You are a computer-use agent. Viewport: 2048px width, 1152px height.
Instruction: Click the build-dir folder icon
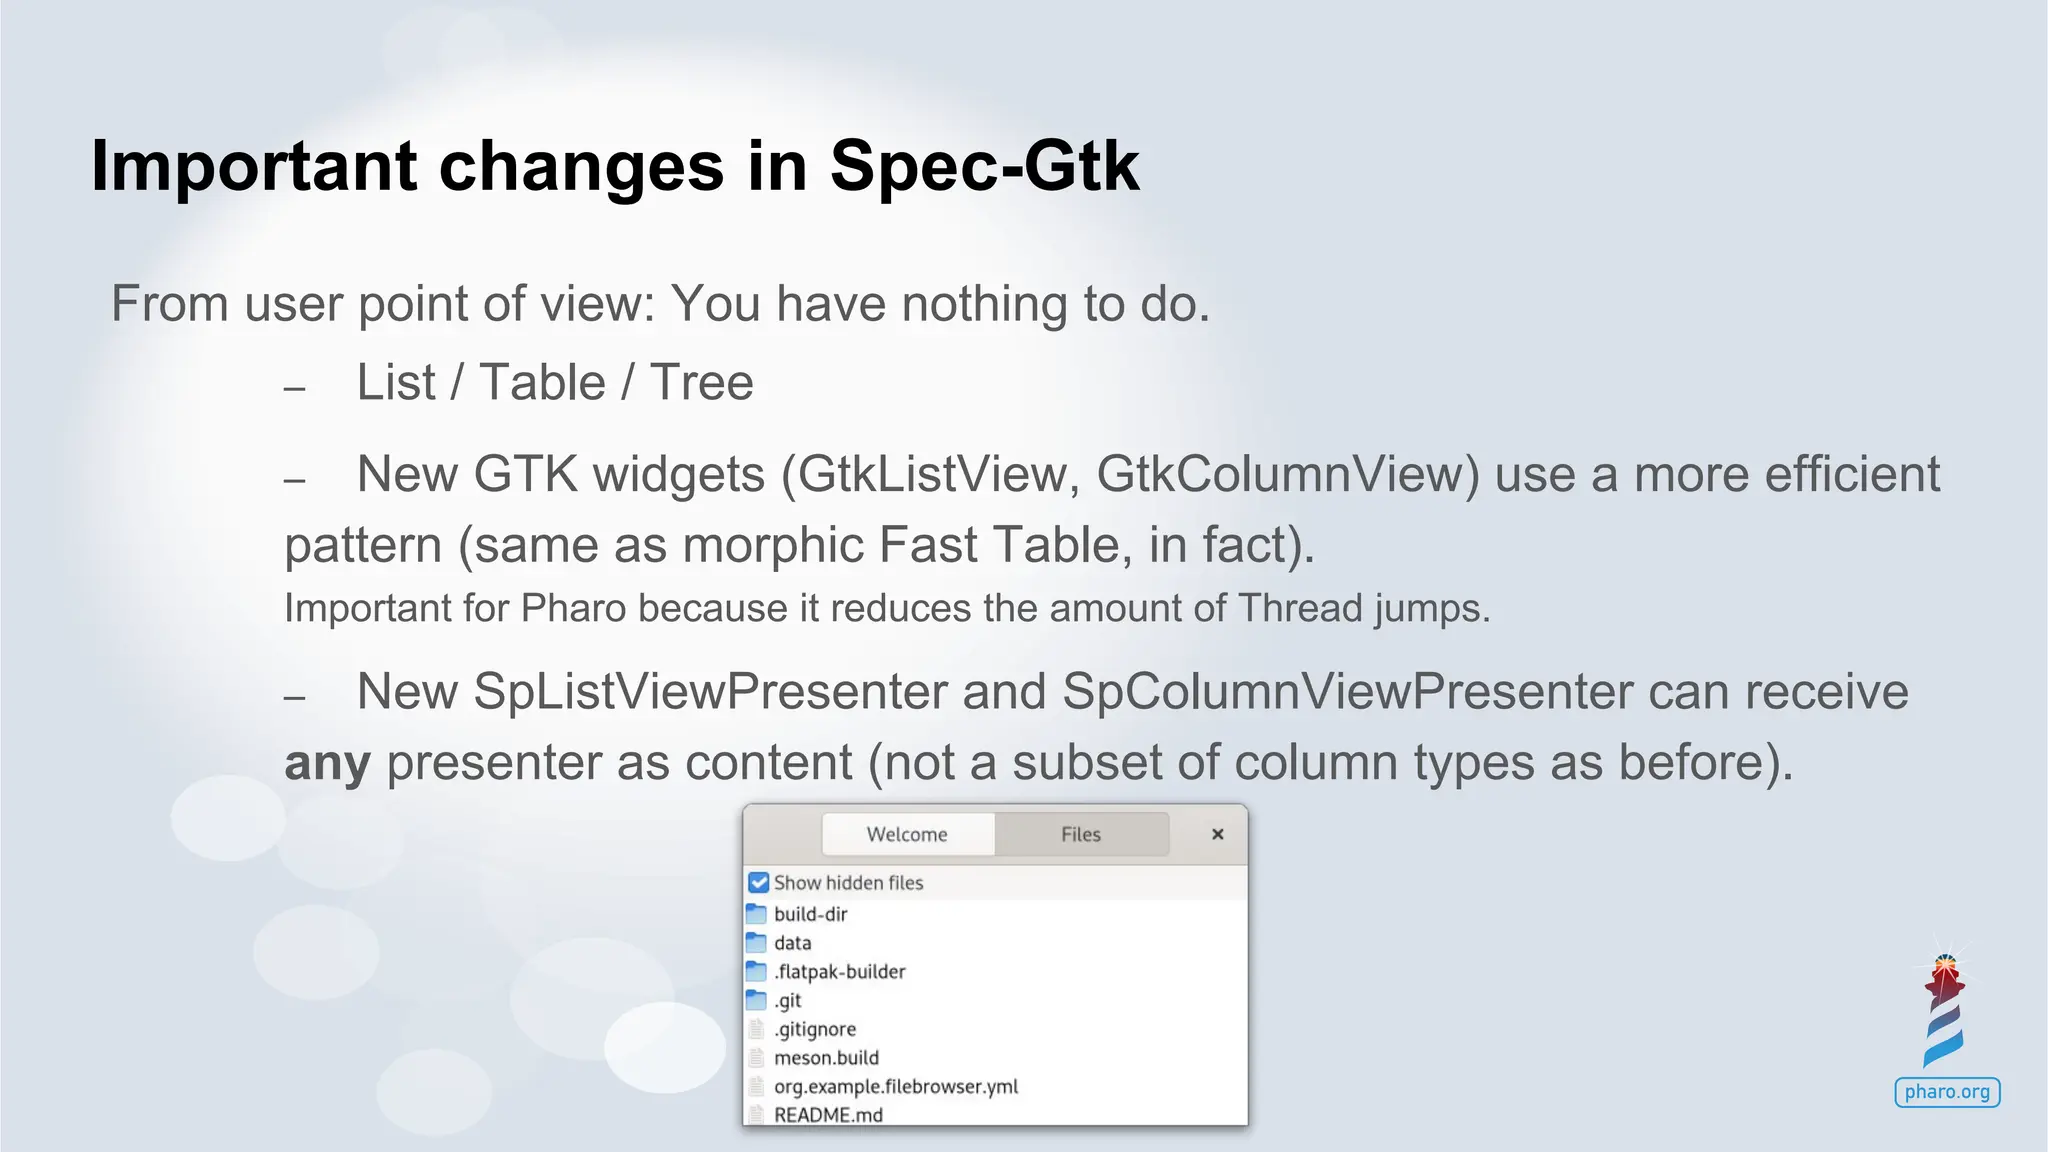(757, 913)
